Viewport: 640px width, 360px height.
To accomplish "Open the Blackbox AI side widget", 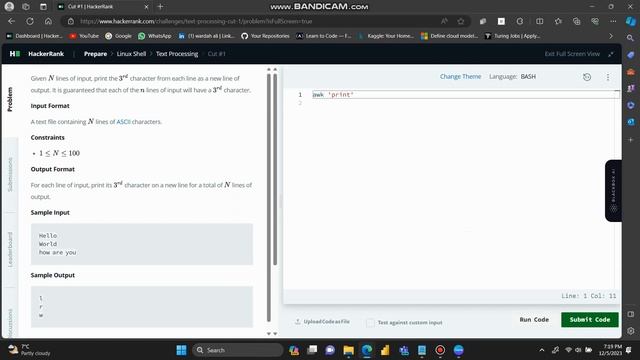I will [x=613, y=191].
